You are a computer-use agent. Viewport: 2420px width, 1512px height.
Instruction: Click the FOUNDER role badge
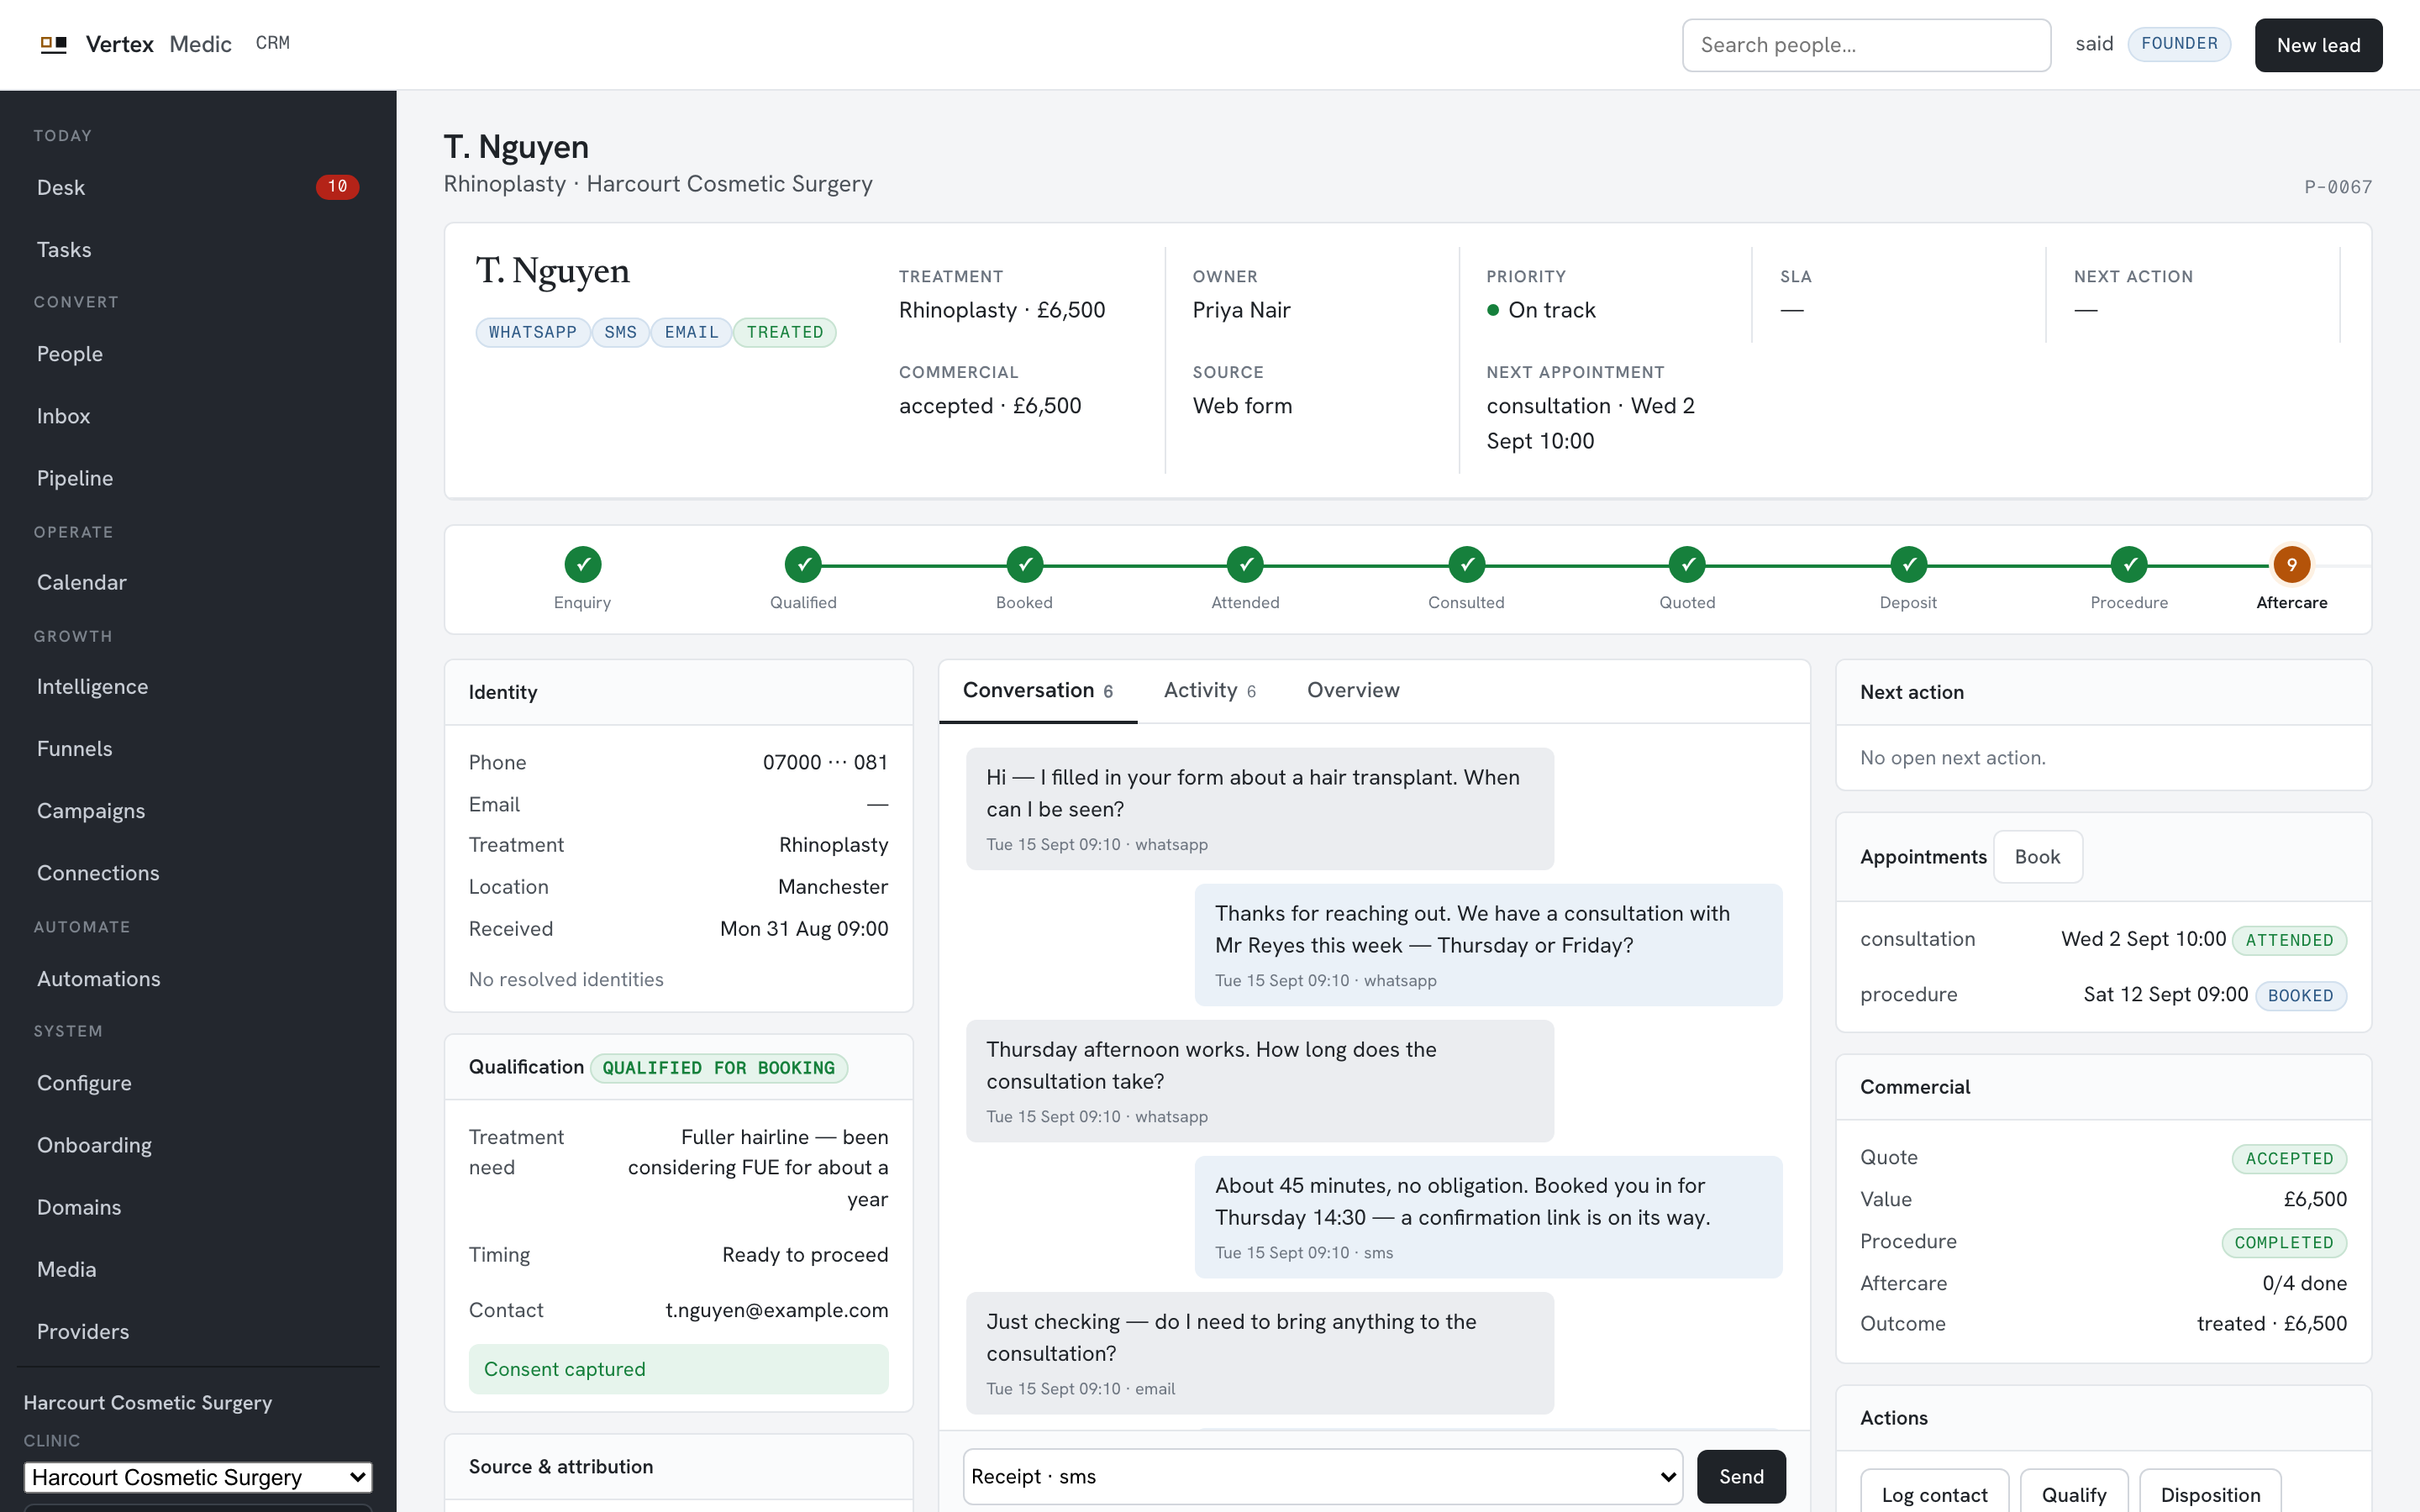point(2179,44)
